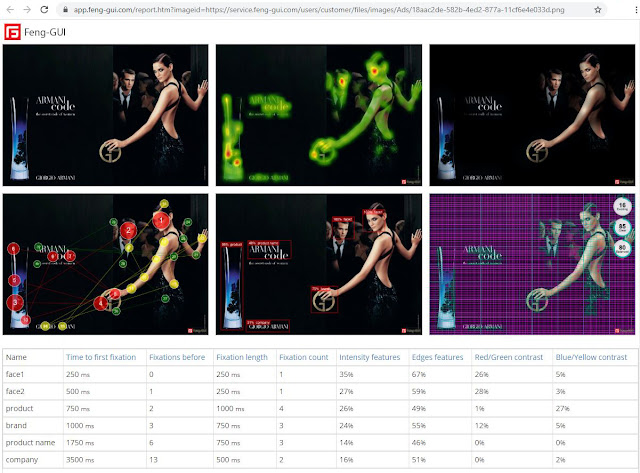Click the 1000 ms fixation length for product
The height and width of the screenshot is (473, 640).
click(230, 409)
